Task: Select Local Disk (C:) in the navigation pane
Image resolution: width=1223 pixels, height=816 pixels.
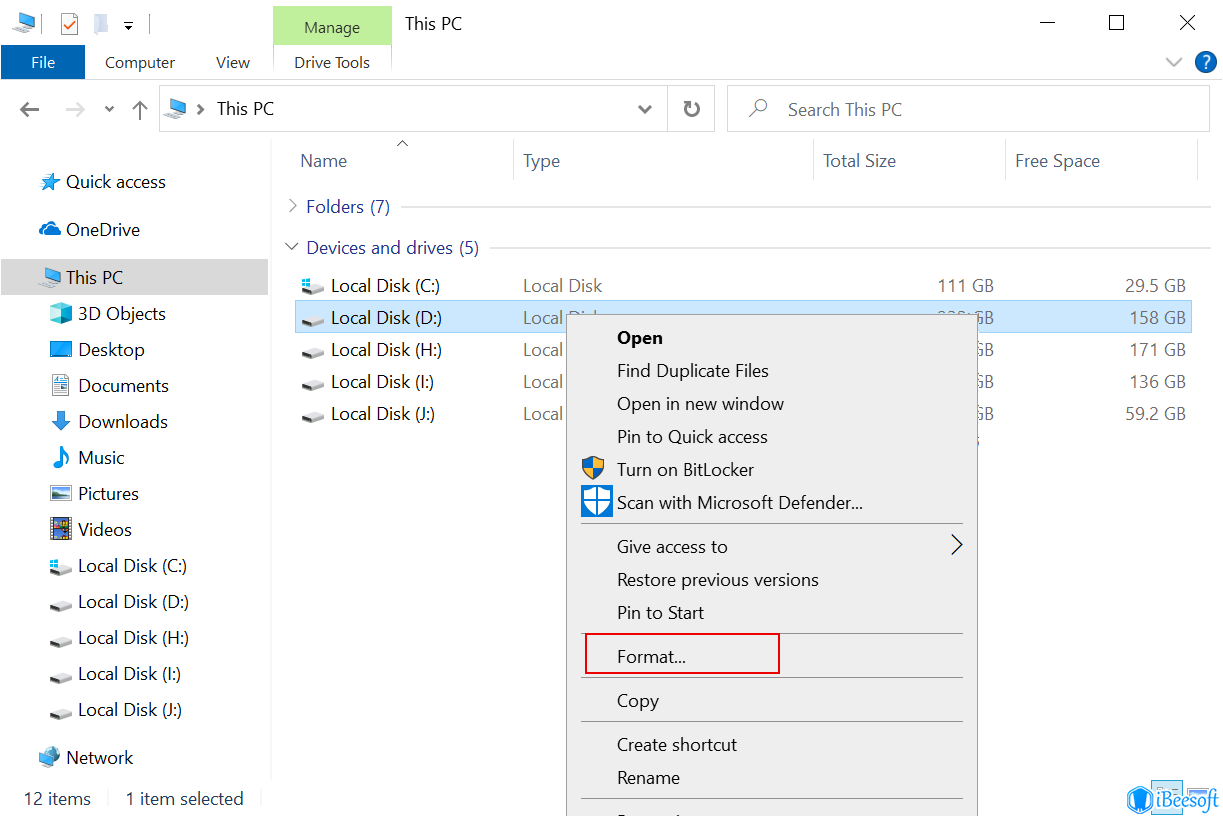Action: (133, 565)
